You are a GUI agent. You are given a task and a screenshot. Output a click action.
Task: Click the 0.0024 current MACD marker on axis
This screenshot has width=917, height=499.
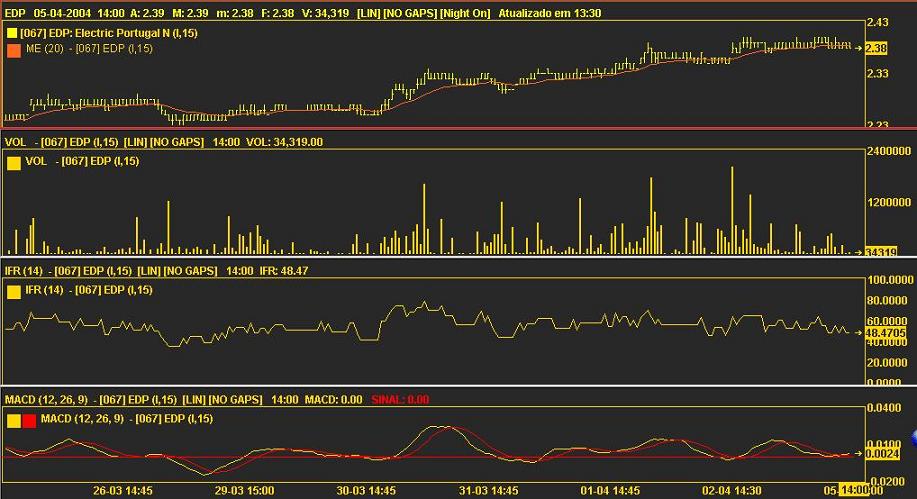(882, 453)
